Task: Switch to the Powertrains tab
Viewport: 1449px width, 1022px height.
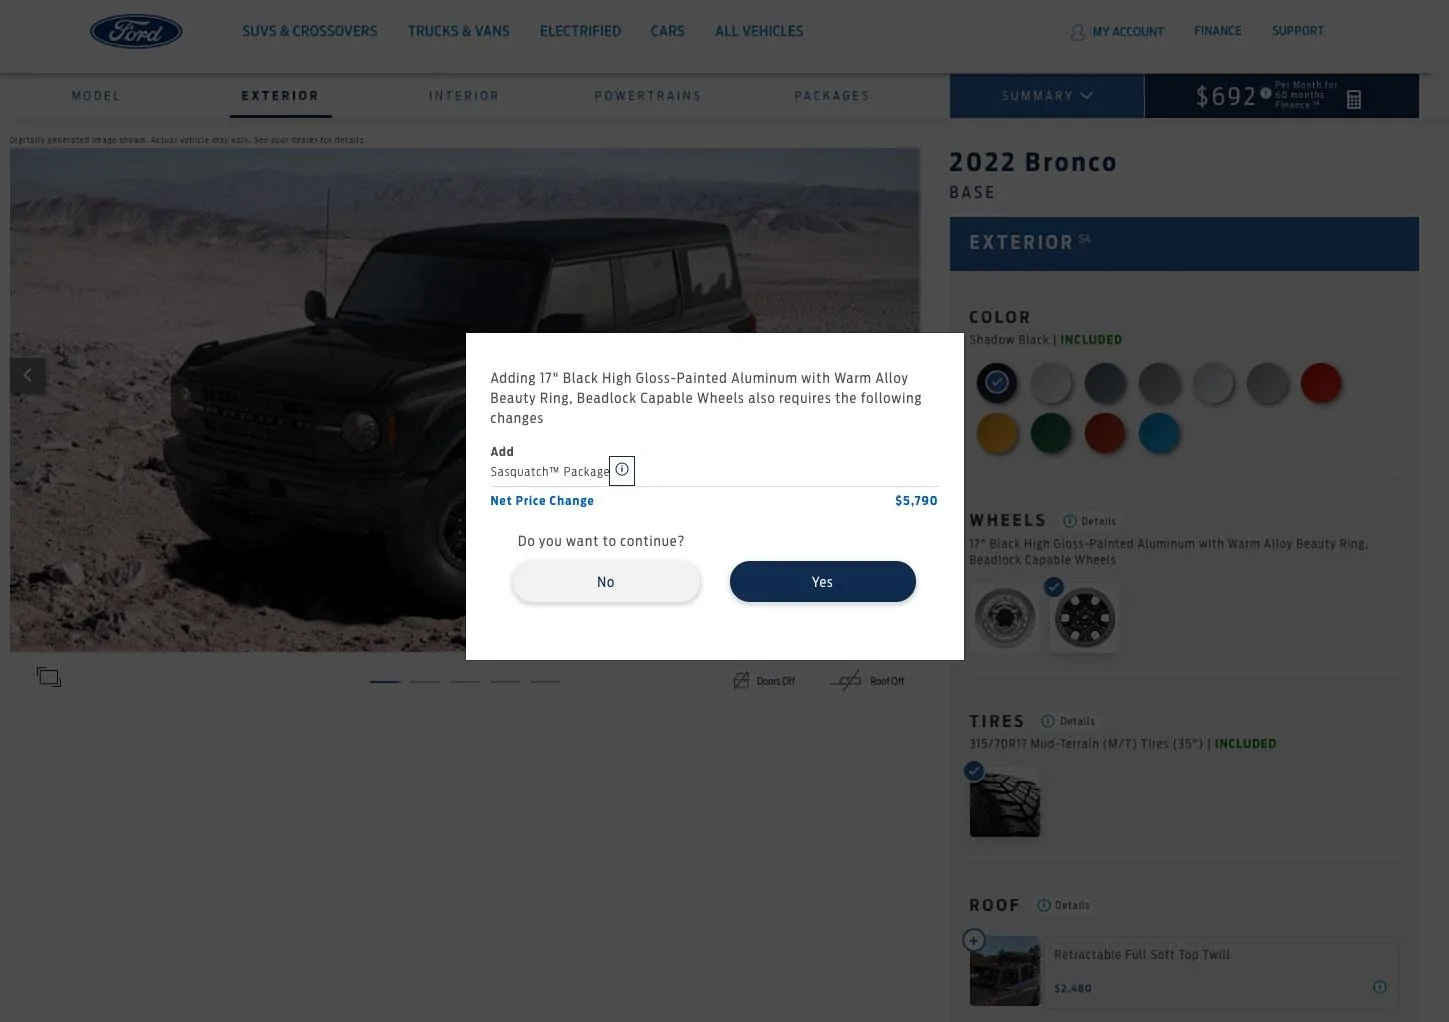Action: [x=648, y=96]
